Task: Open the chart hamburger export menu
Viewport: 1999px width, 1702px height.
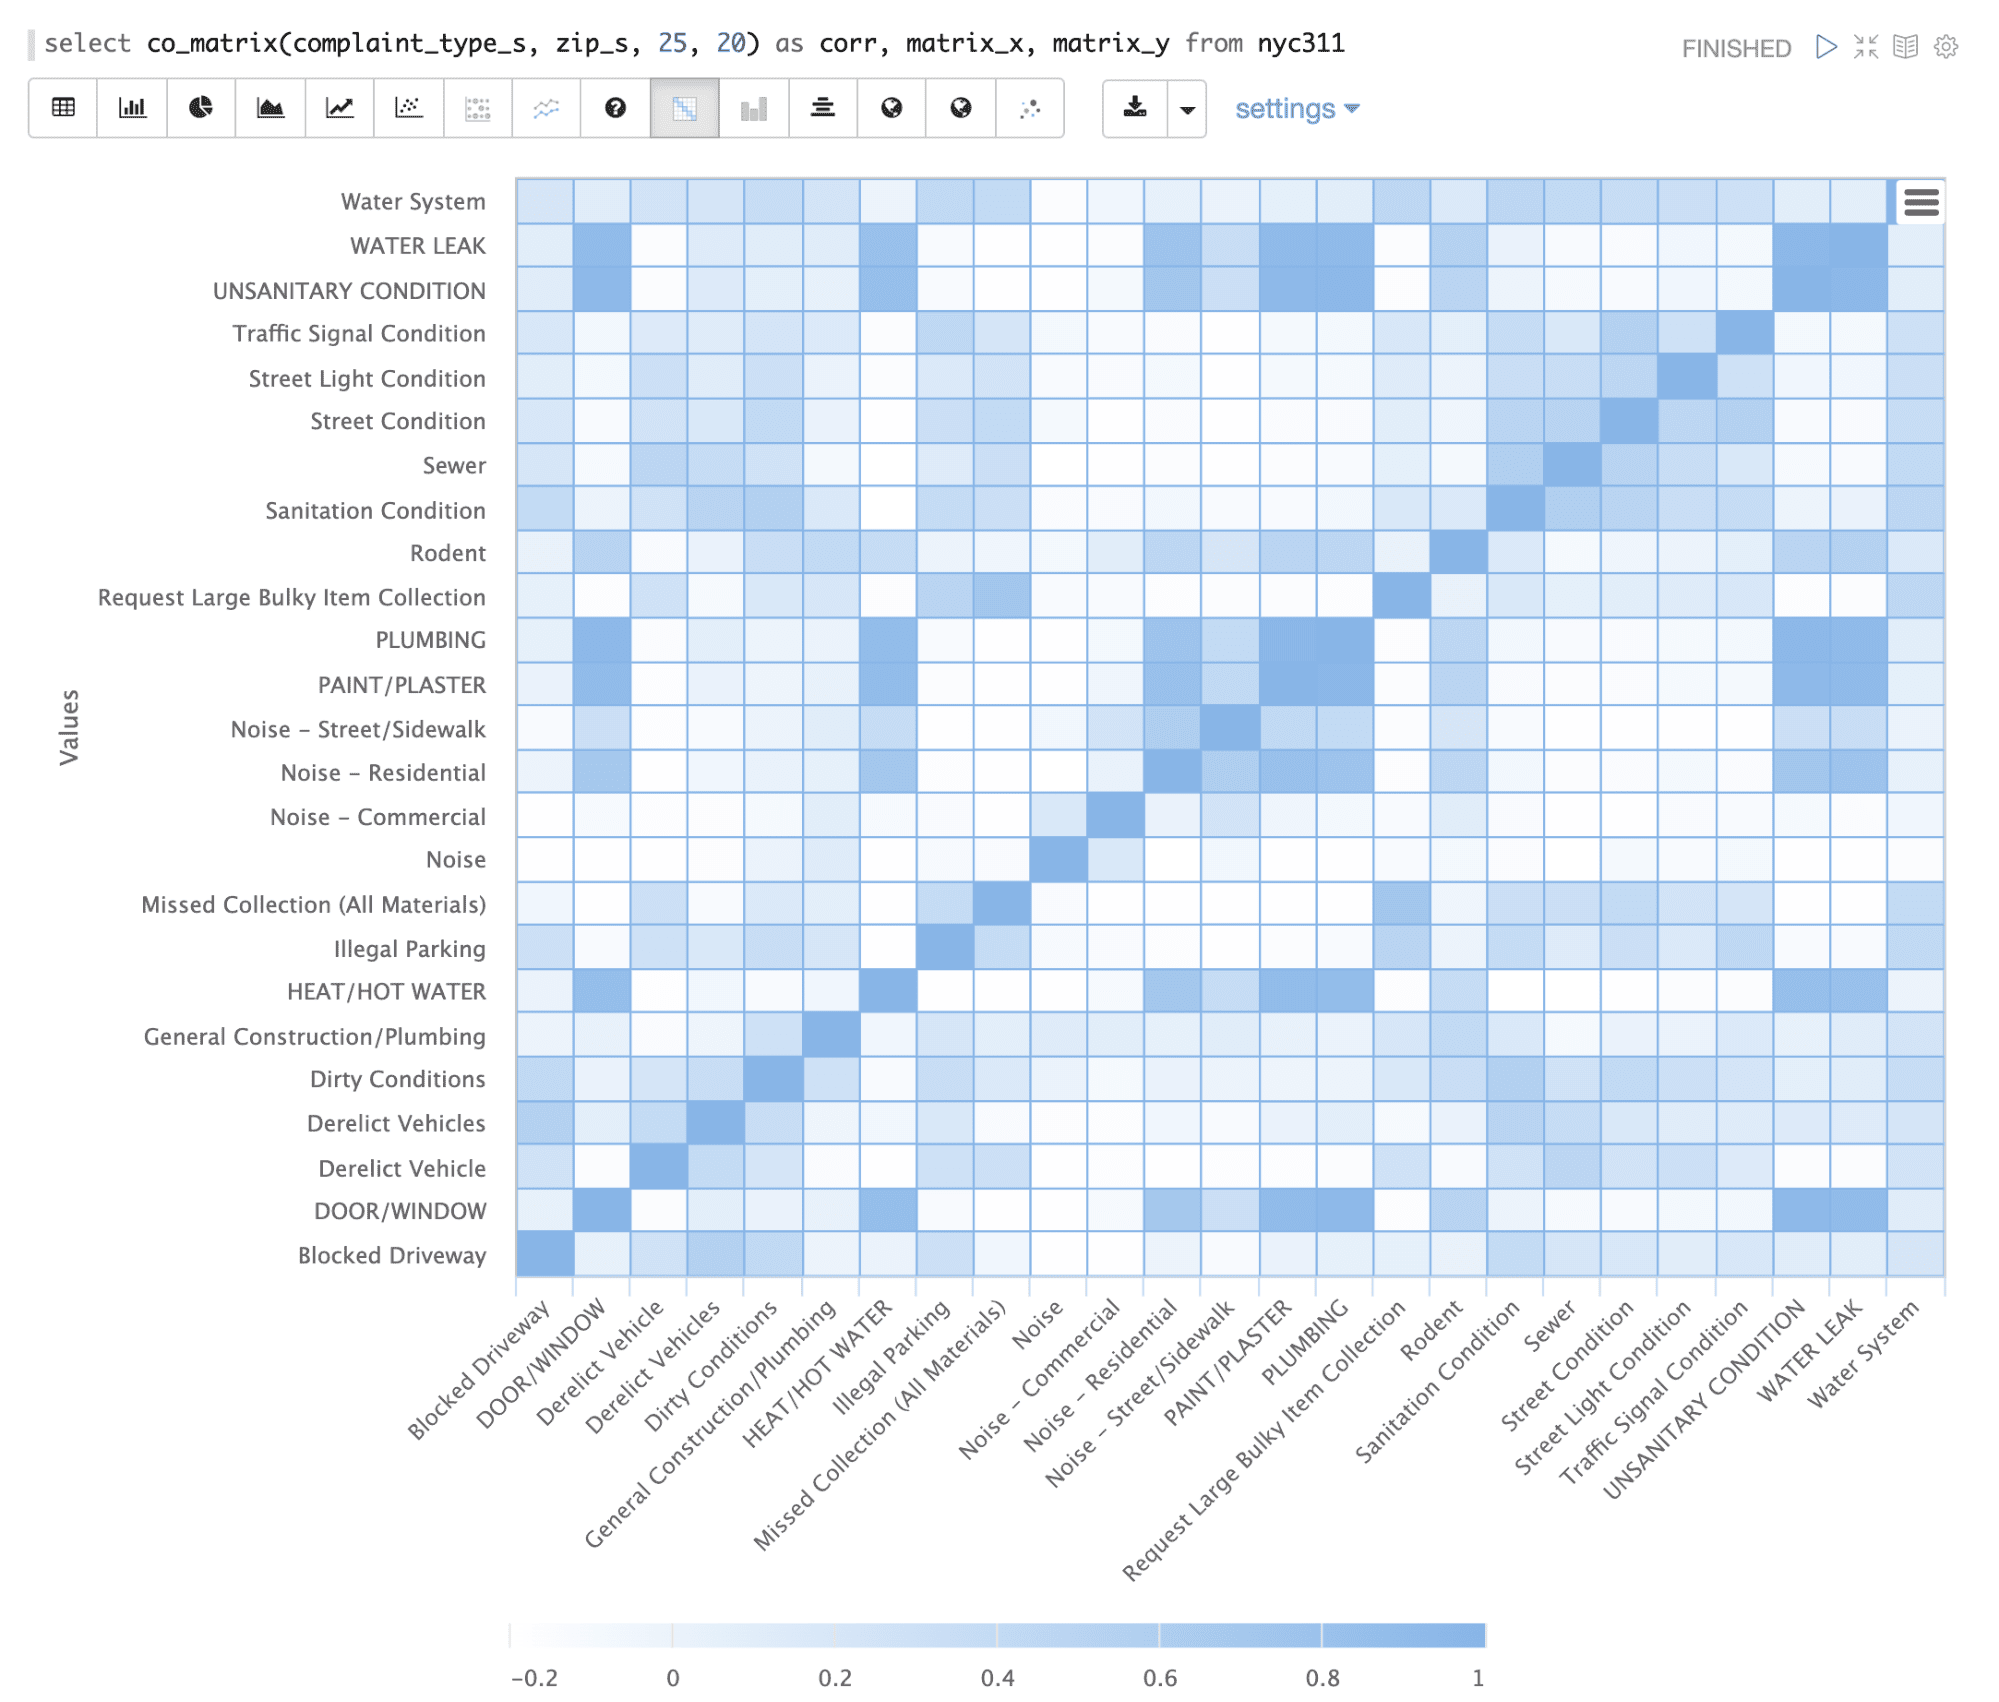Action: [x=1920, y=202]
